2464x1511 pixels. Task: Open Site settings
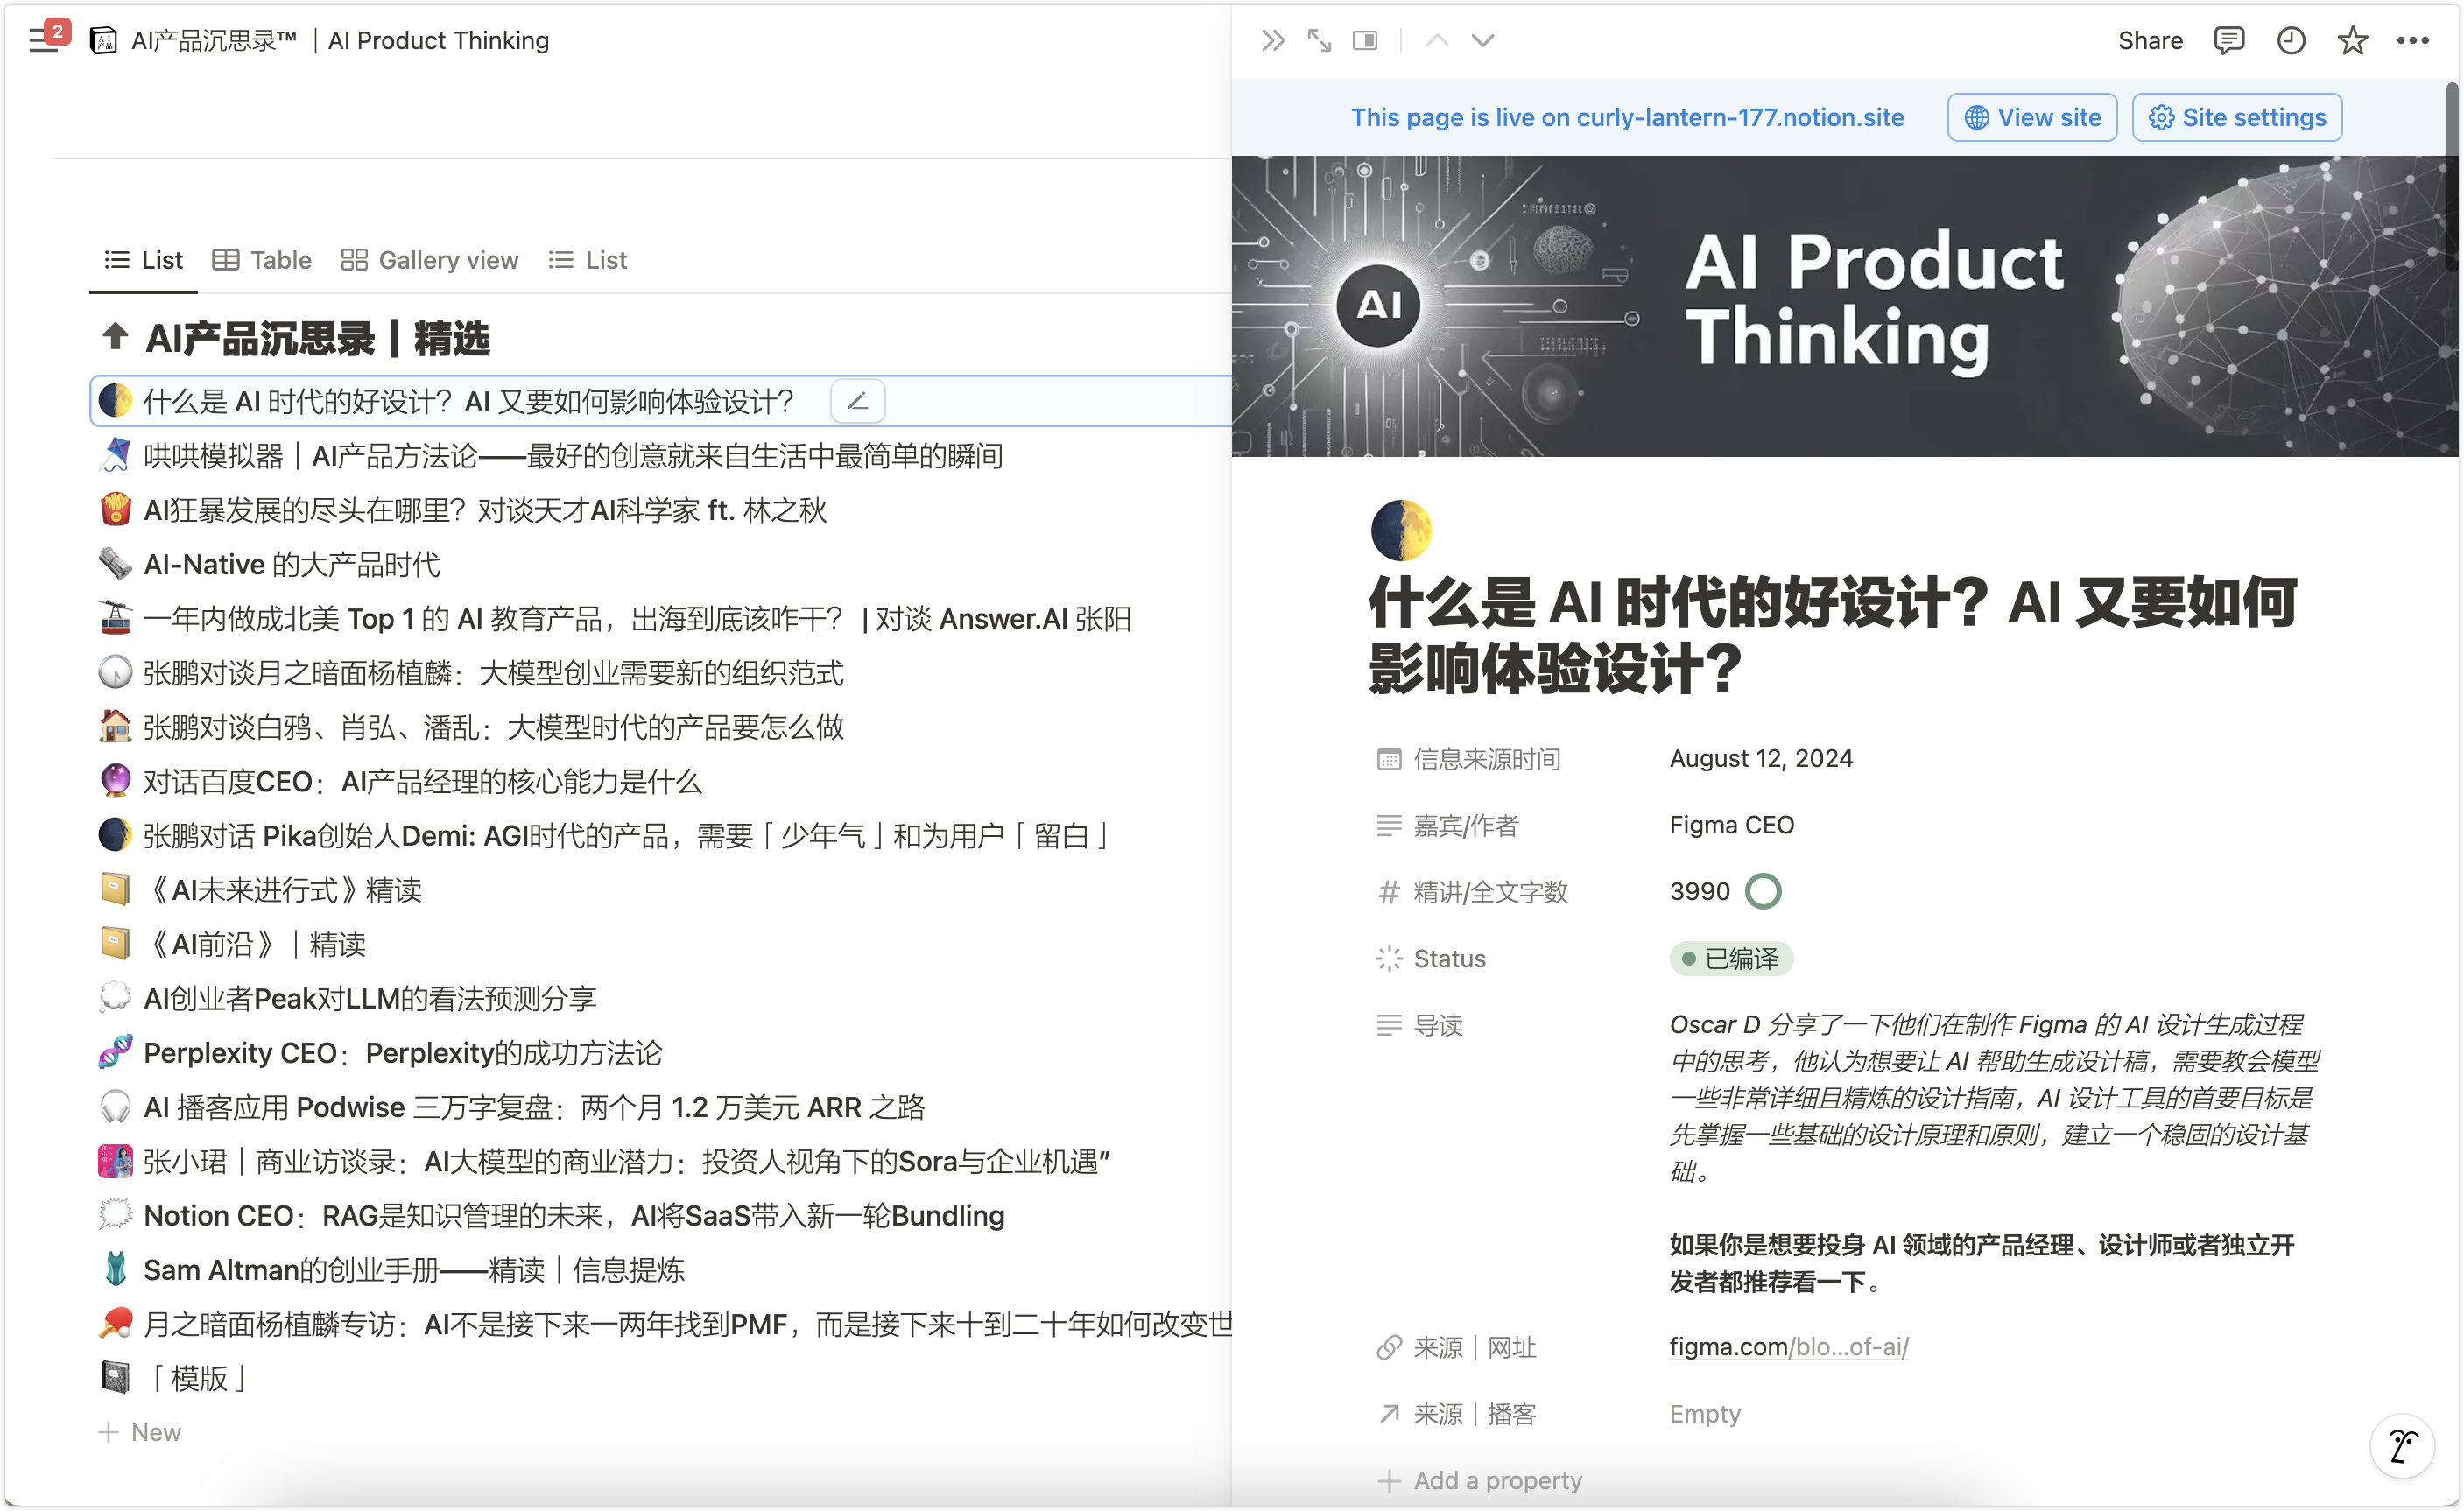point(2237,118)
